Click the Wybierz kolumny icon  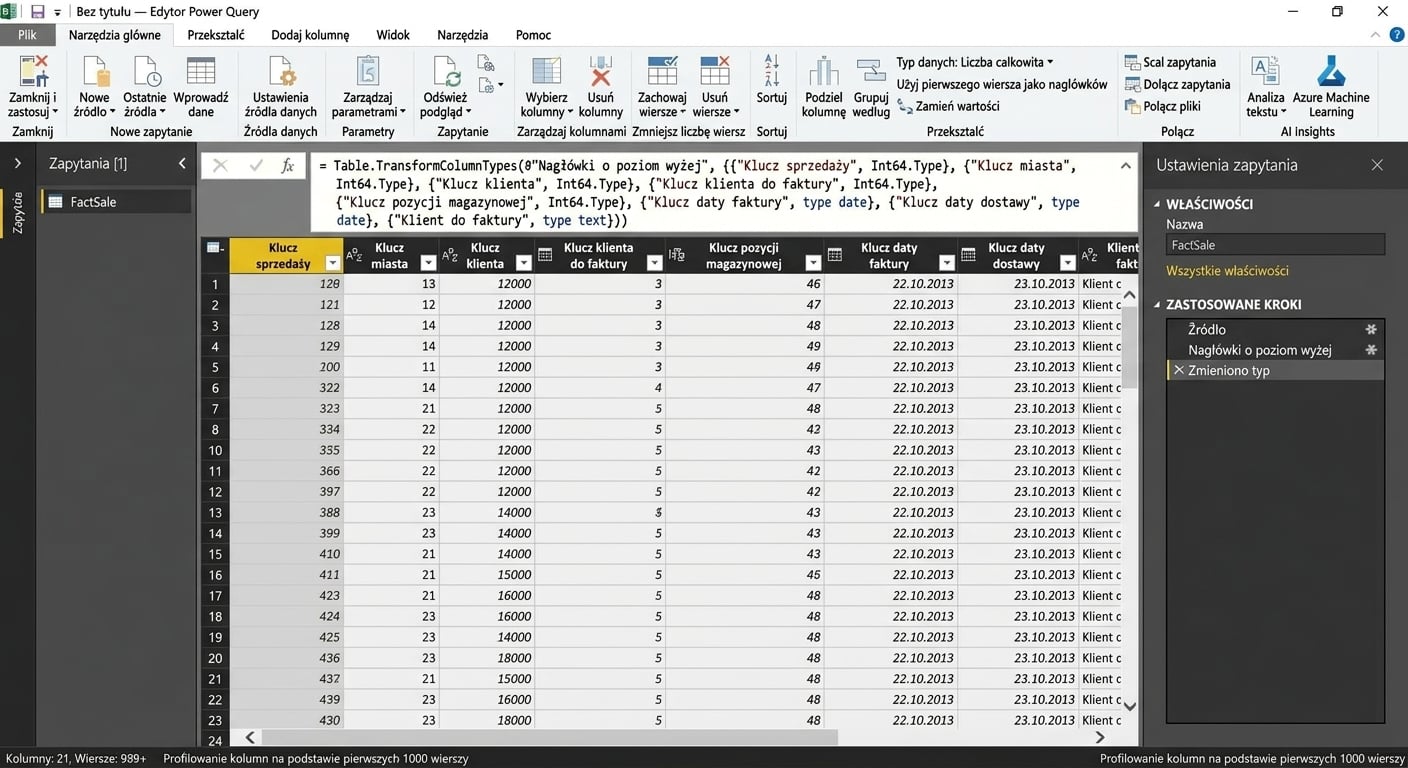coord(546,72)
